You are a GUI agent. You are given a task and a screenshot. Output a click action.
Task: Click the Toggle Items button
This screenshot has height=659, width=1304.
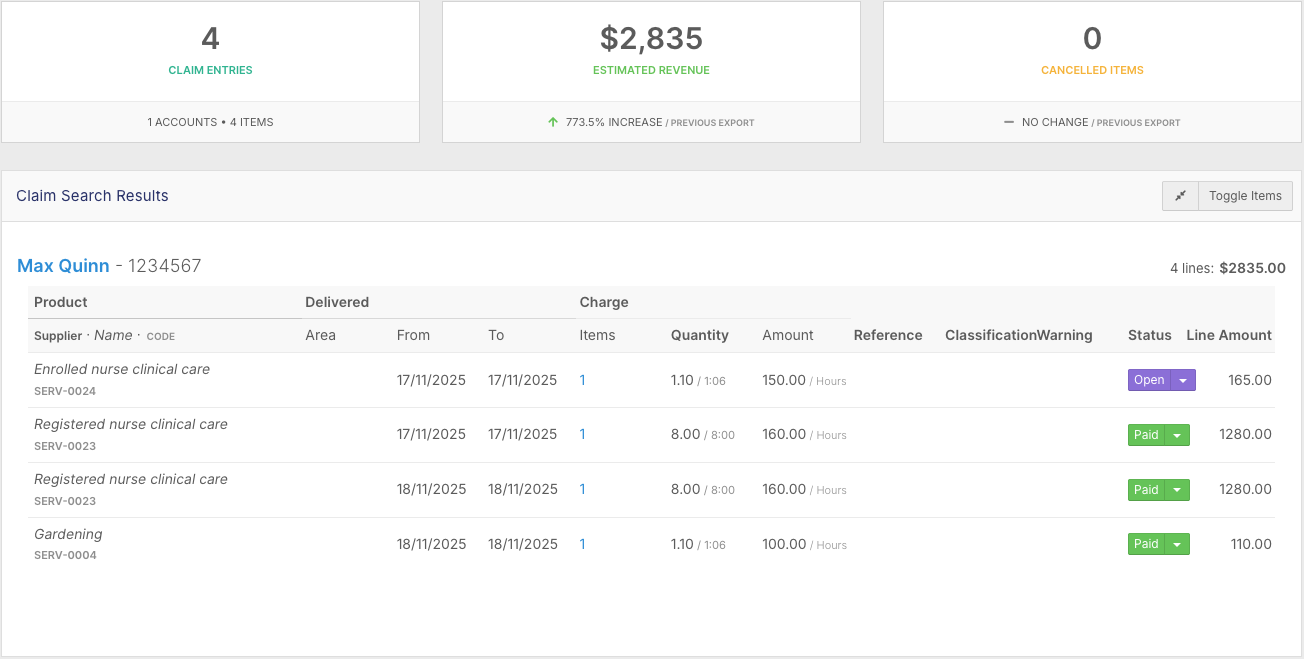[x=1245, y=196]
